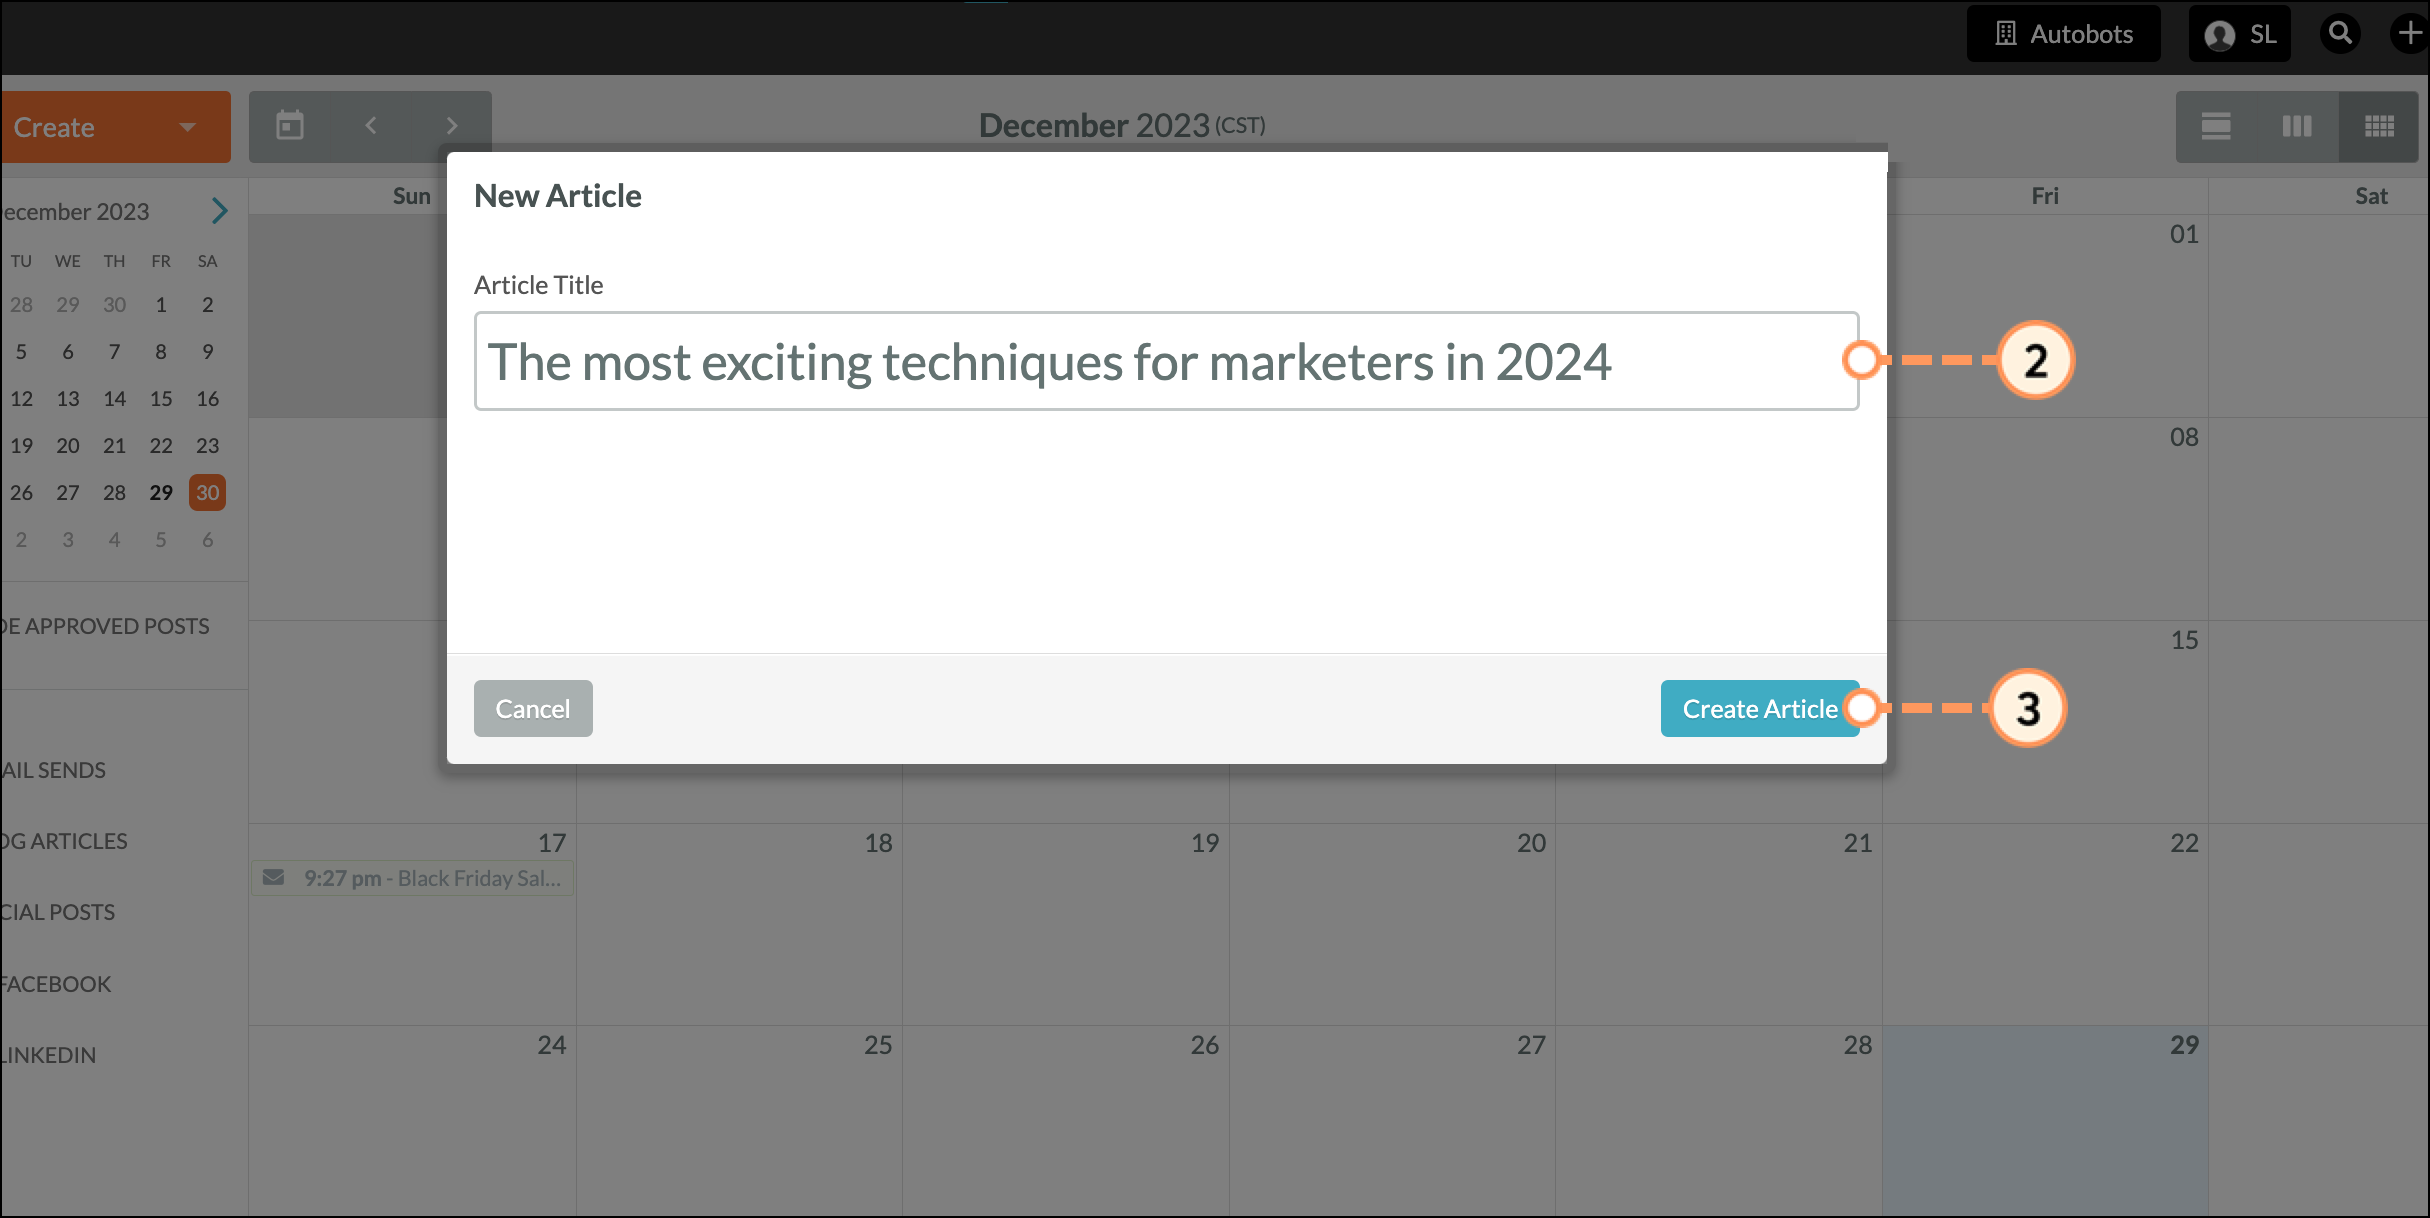
Task: Open the Create dropdown arrow
Action: coord(187,127)
